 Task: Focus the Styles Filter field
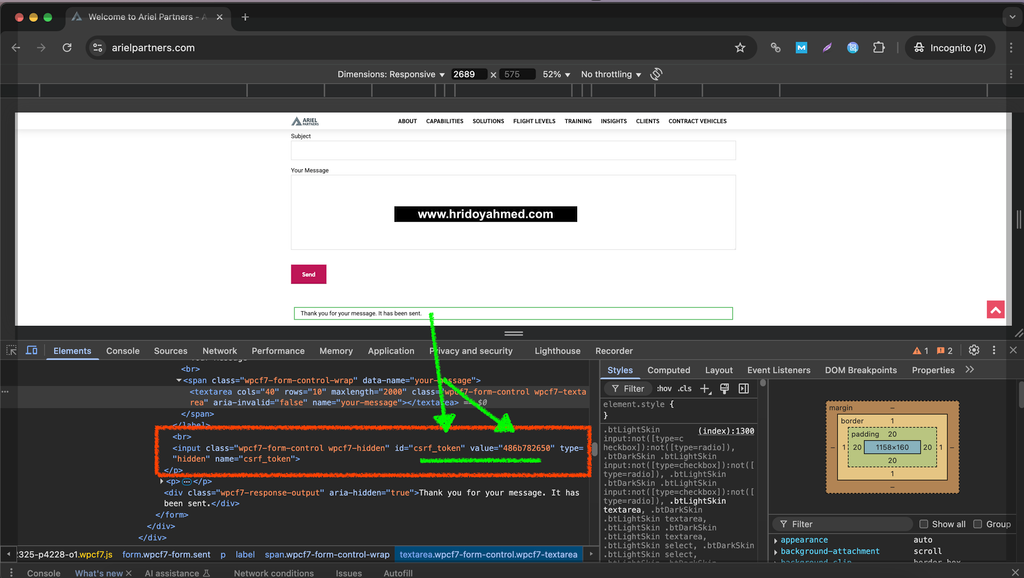626,389
